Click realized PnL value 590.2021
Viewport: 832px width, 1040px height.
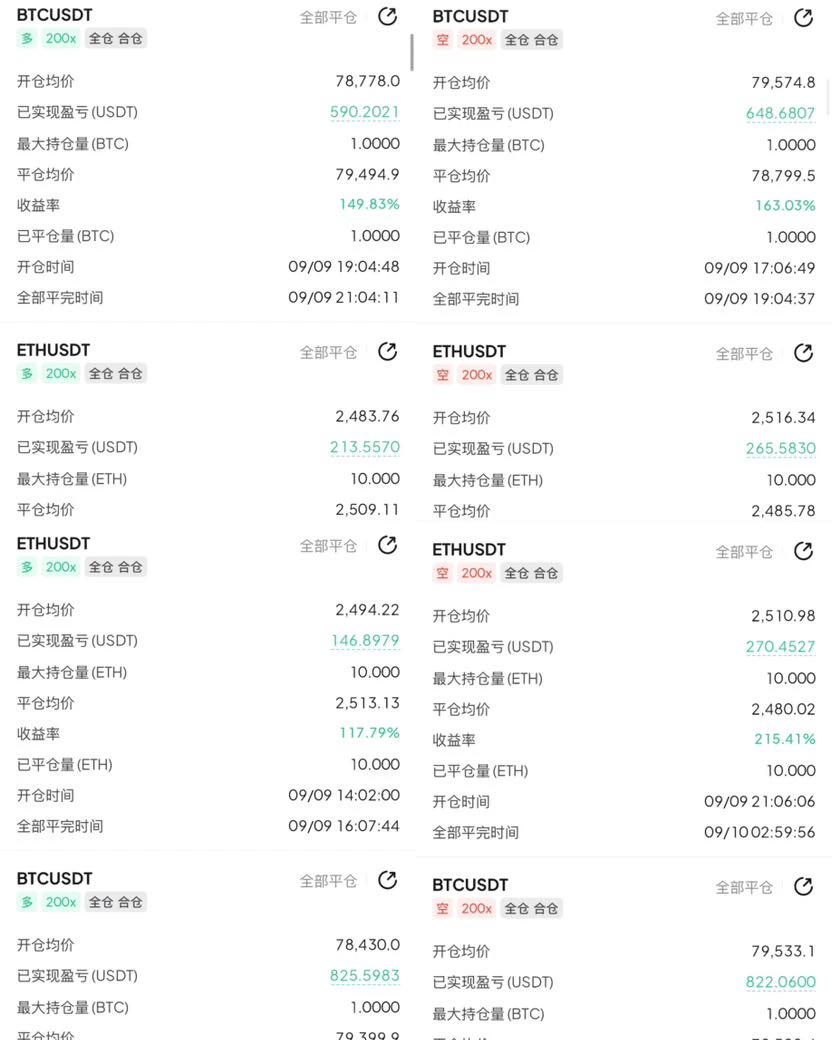365,112
